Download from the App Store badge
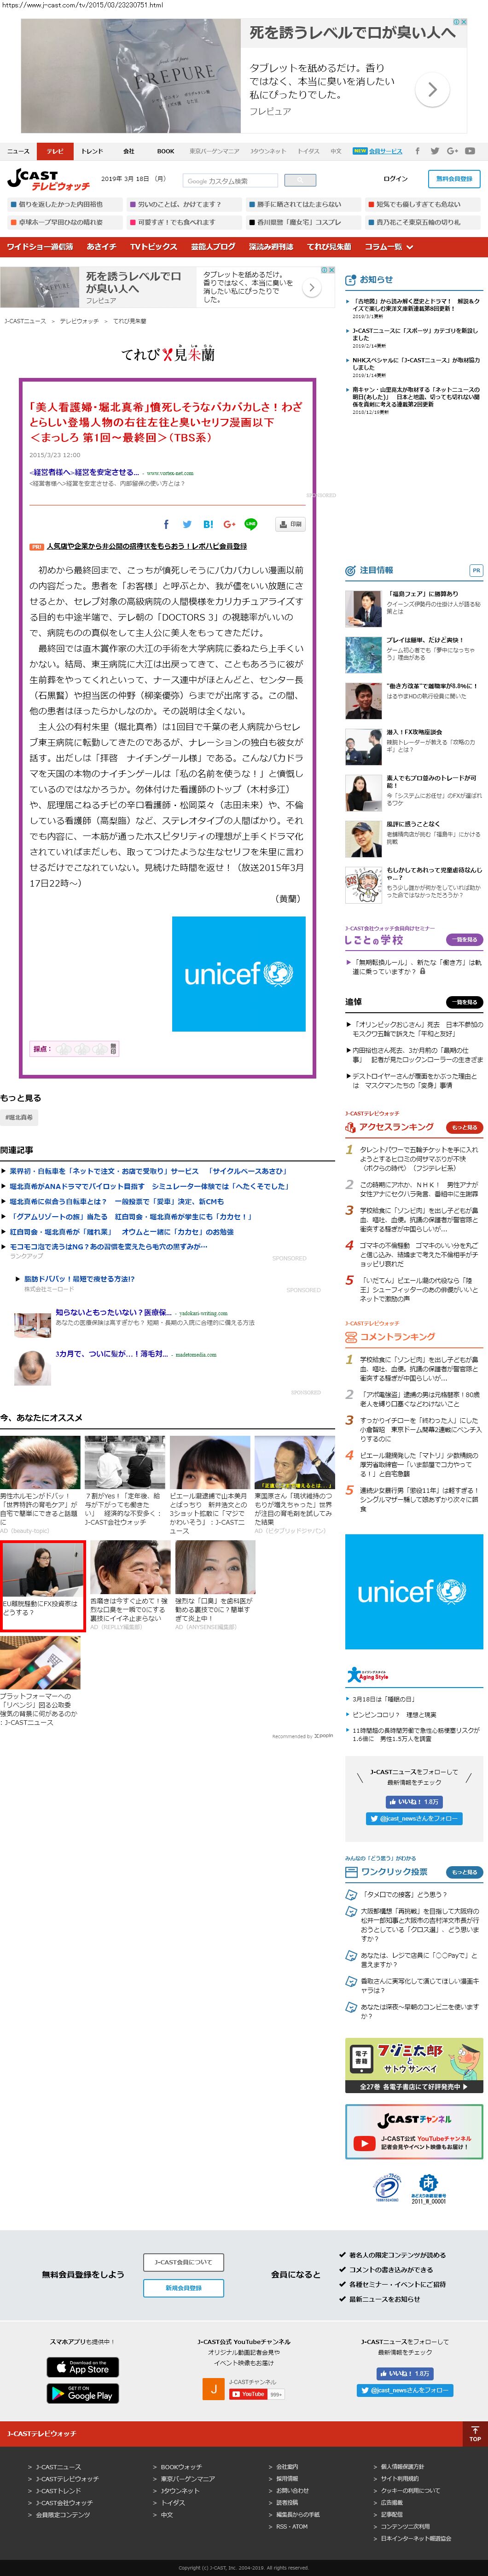488x2576 pixels. (x=83, y=2367)
